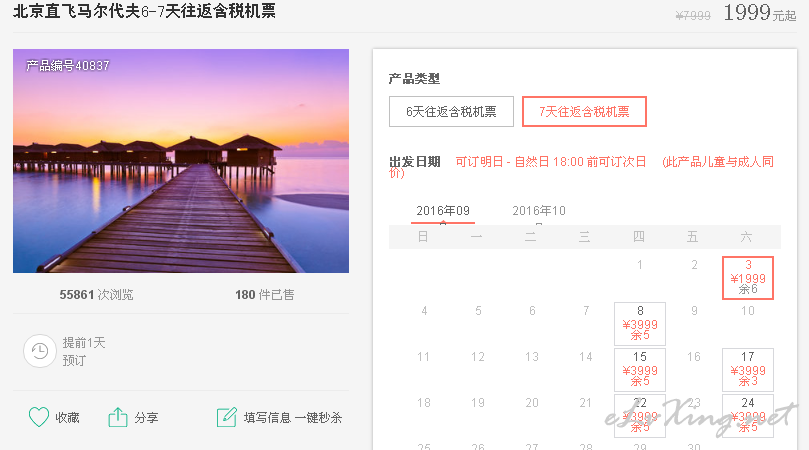Click the share upload icon
This screenshot has height=450, width=809.
click(118, 417)
